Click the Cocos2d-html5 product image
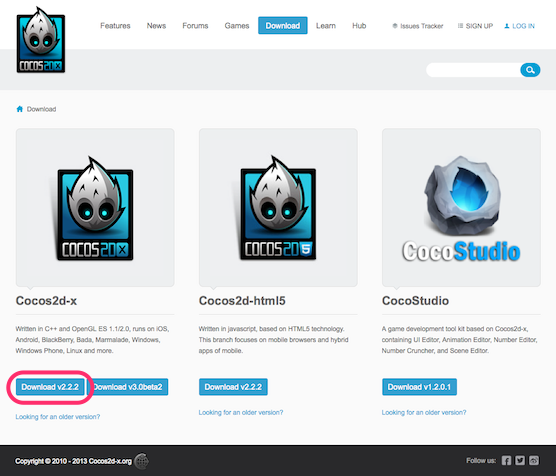Screen dimensions: 556x476 278,207
